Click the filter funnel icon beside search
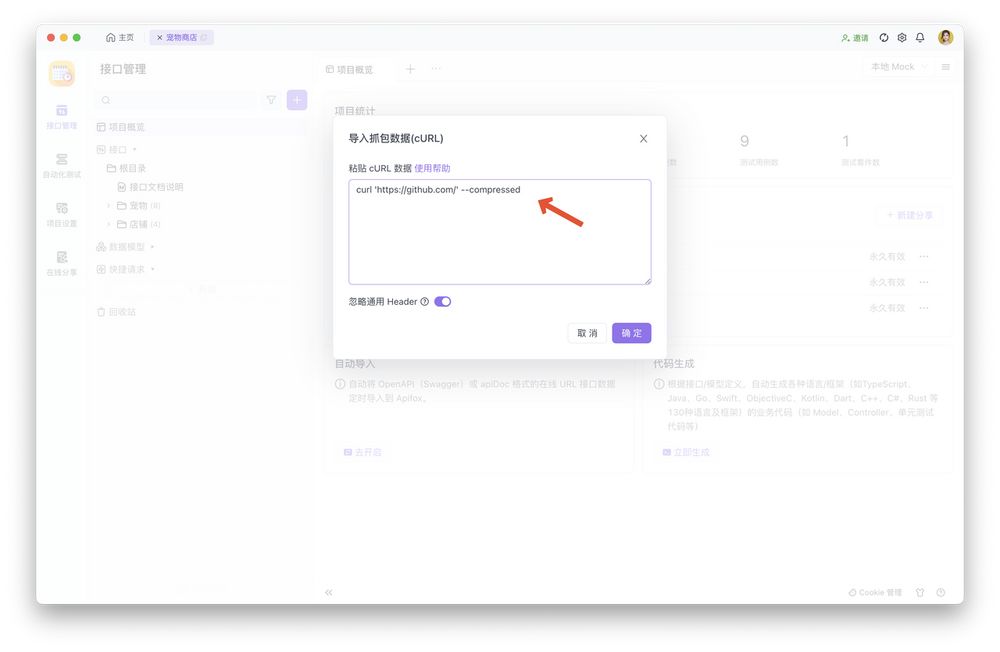This screenshot has height=652, width=1000. click(x=271, y=100)
